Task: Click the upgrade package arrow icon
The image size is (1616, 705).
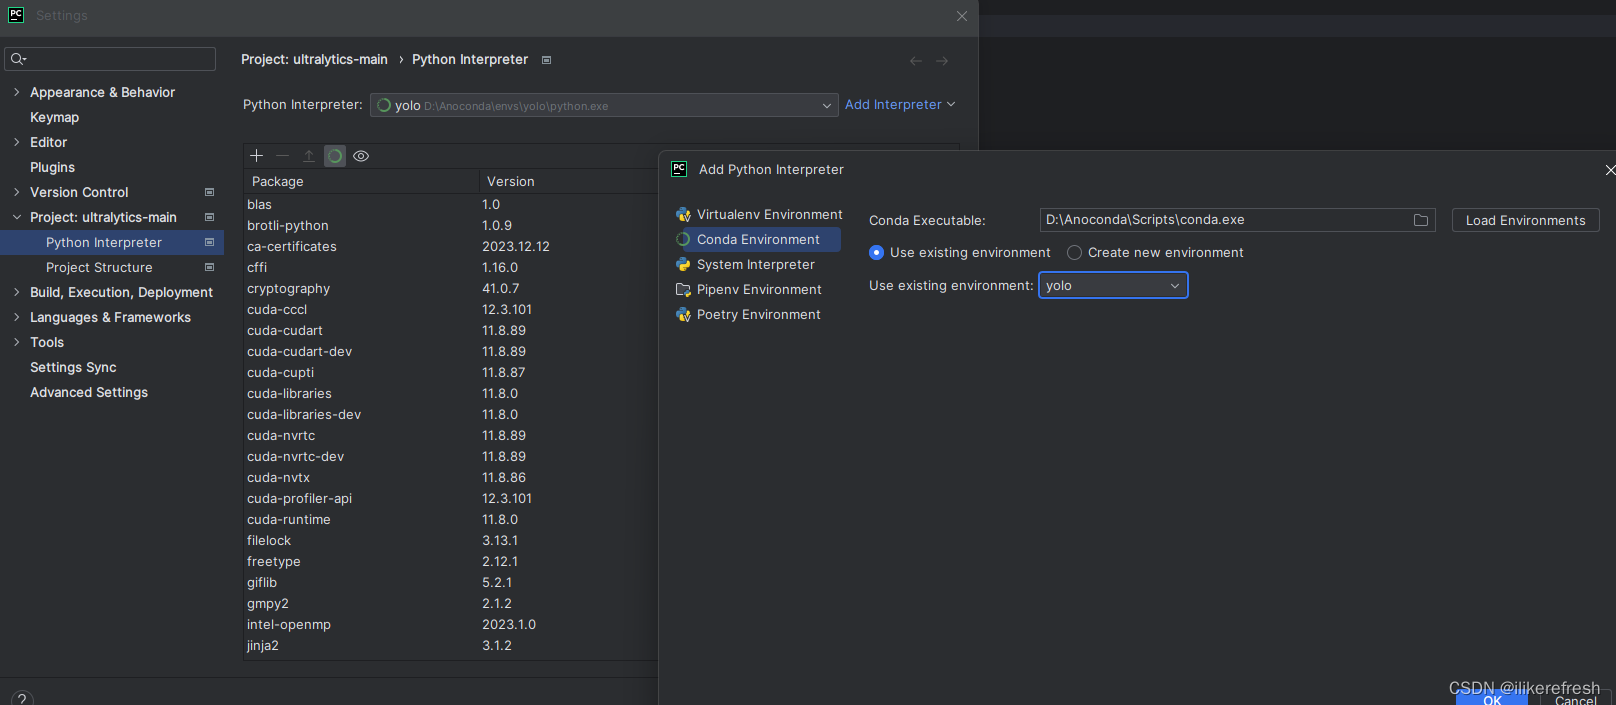Action: point(309,156)
